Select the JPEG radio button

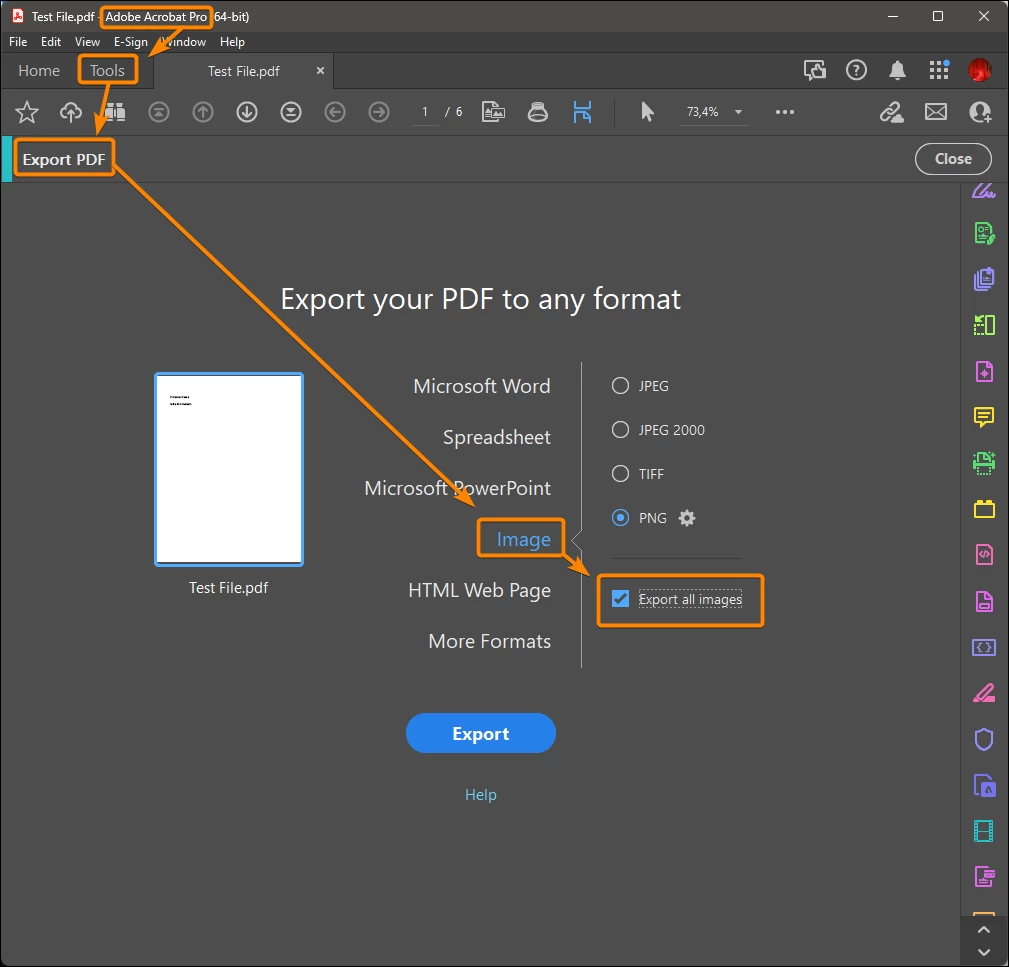pos(620,385)
